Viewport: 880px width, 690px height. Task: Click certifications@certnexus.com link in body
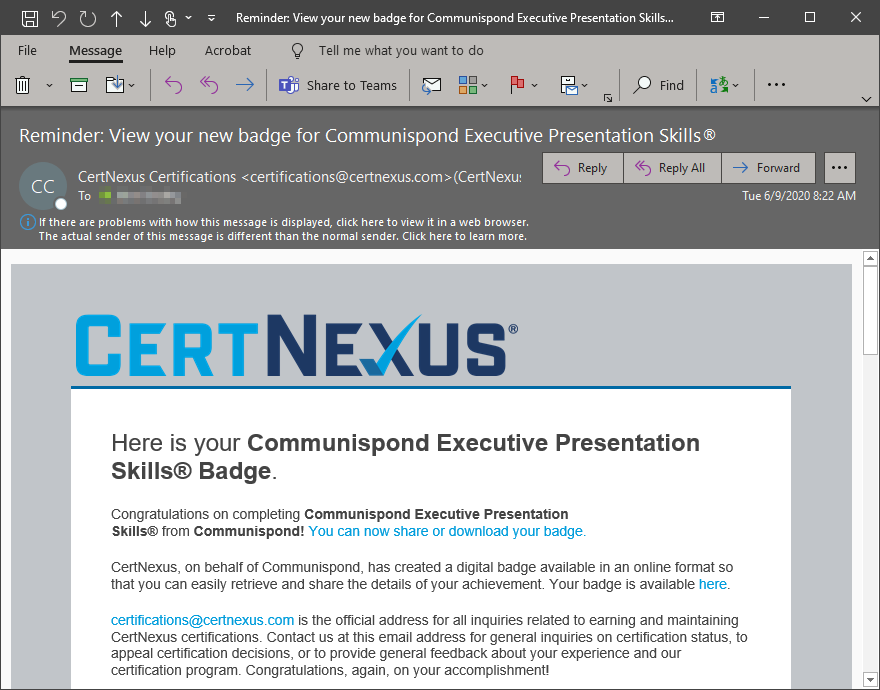coord(203,620)
